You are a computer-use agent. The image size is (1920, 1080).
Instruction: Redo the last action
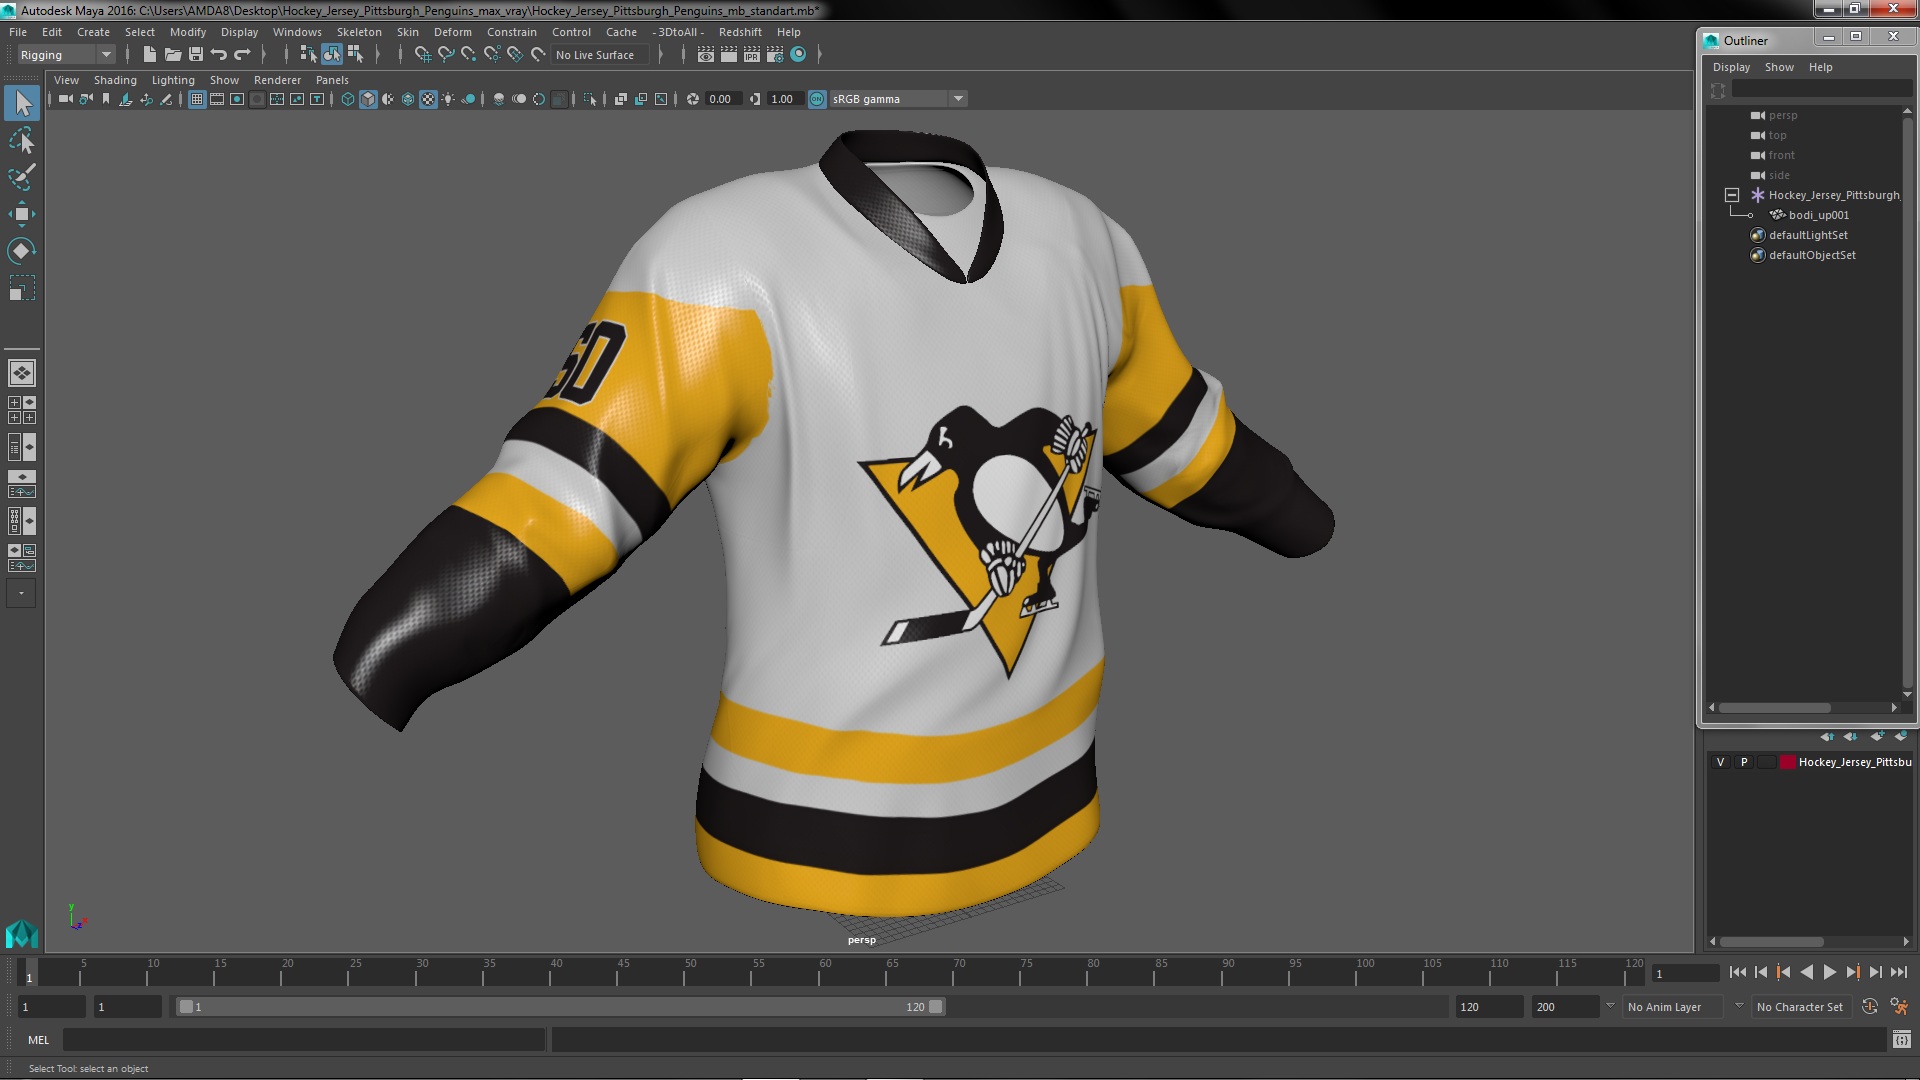(242, 55)
